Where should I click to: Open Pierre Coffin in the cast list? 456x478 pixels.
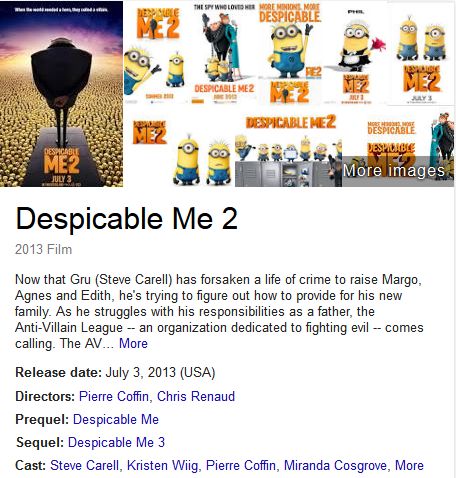point(241,465)
